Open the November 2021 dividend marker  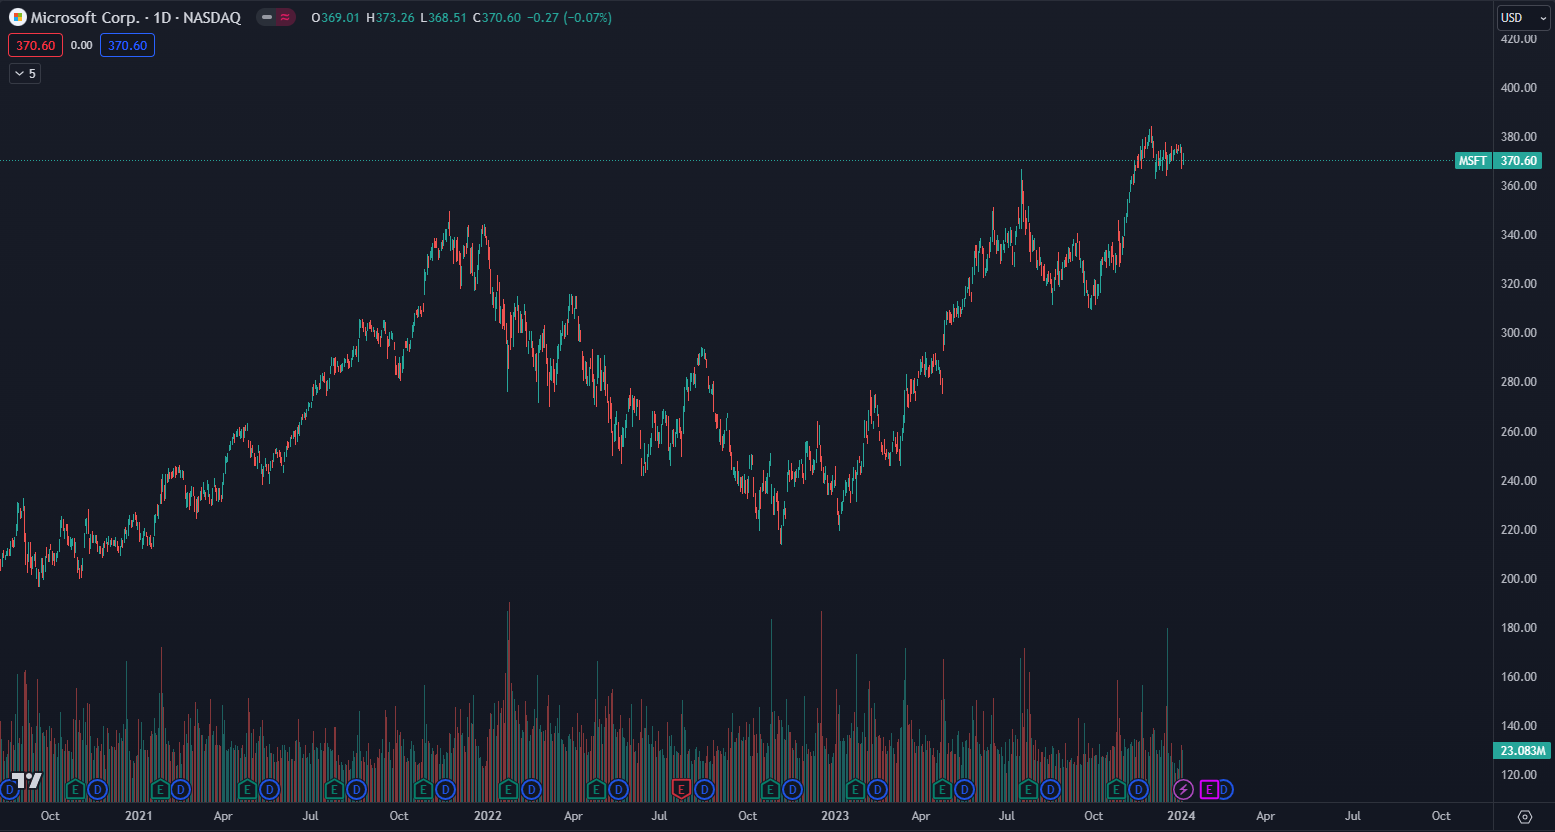[444, 789]
